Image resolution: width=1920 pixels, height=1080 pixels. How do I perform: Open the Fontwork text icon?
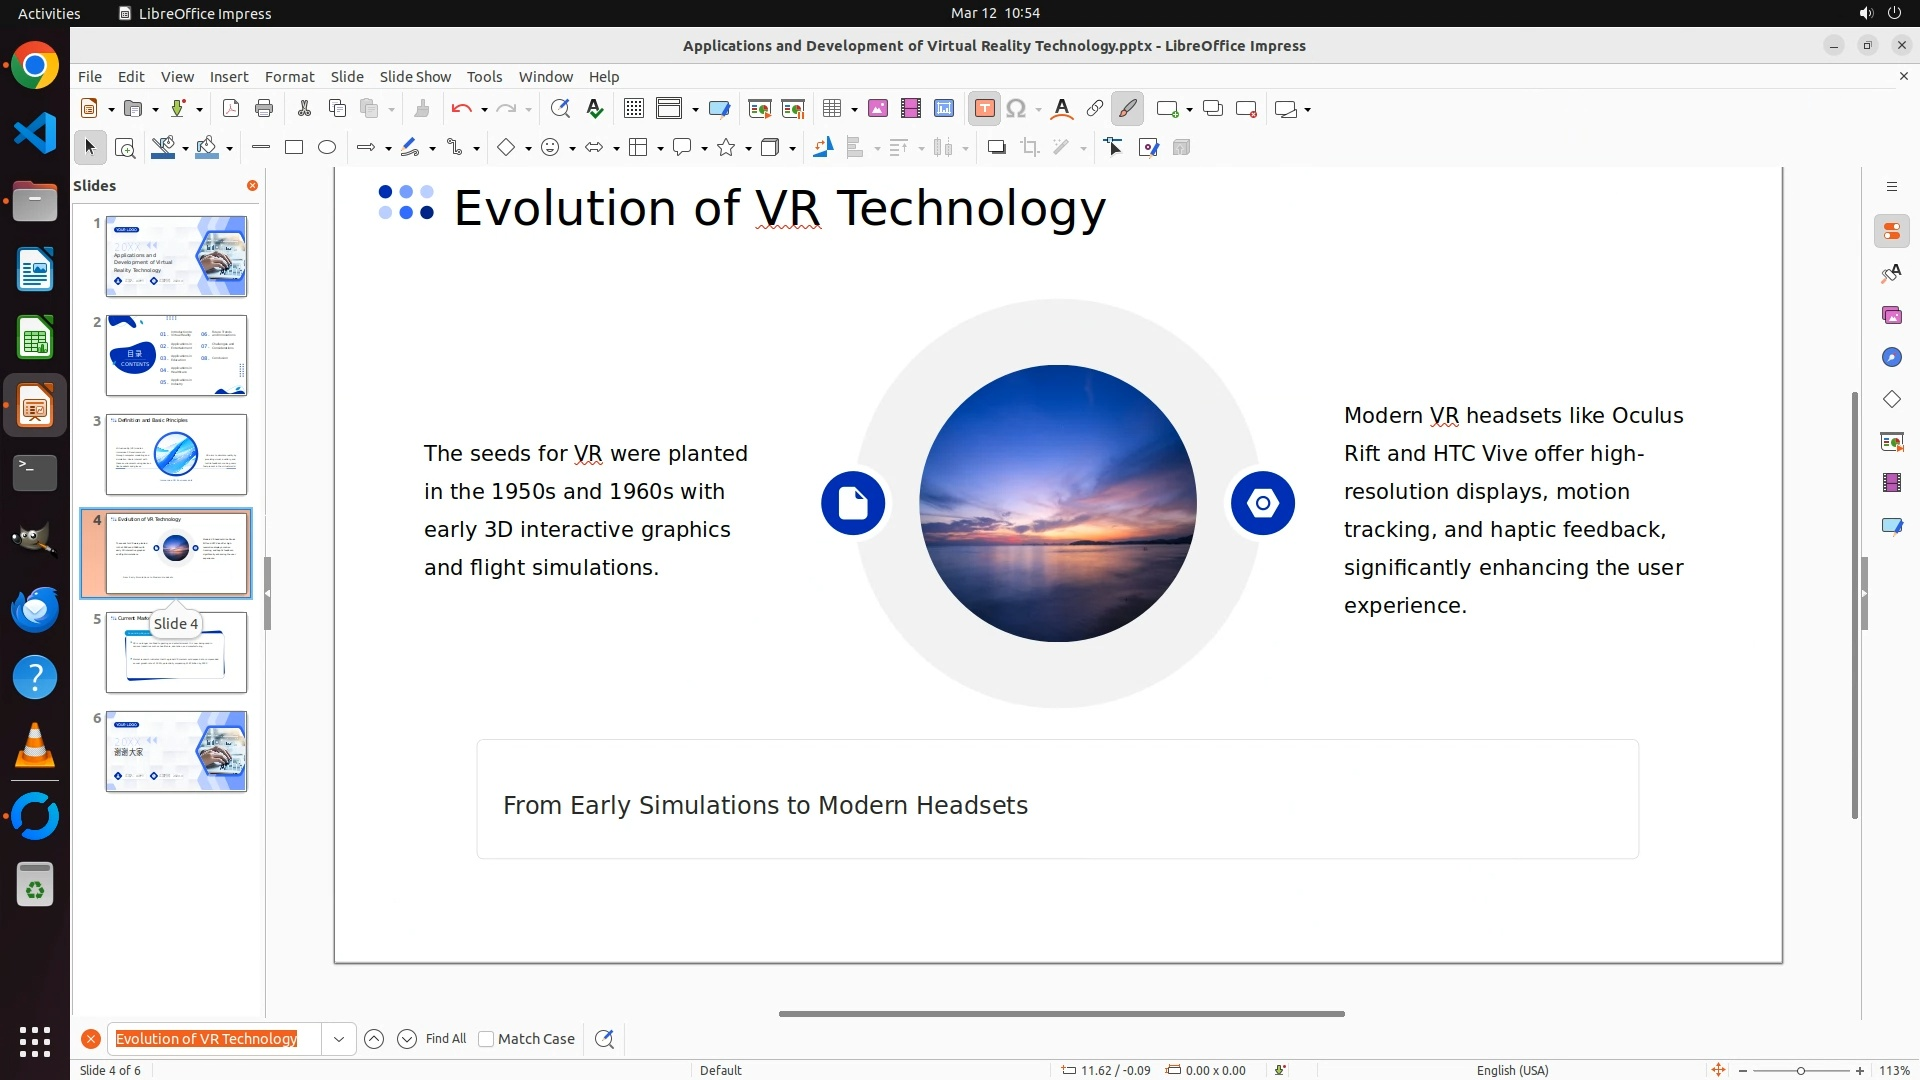[x=1062, y=109]
